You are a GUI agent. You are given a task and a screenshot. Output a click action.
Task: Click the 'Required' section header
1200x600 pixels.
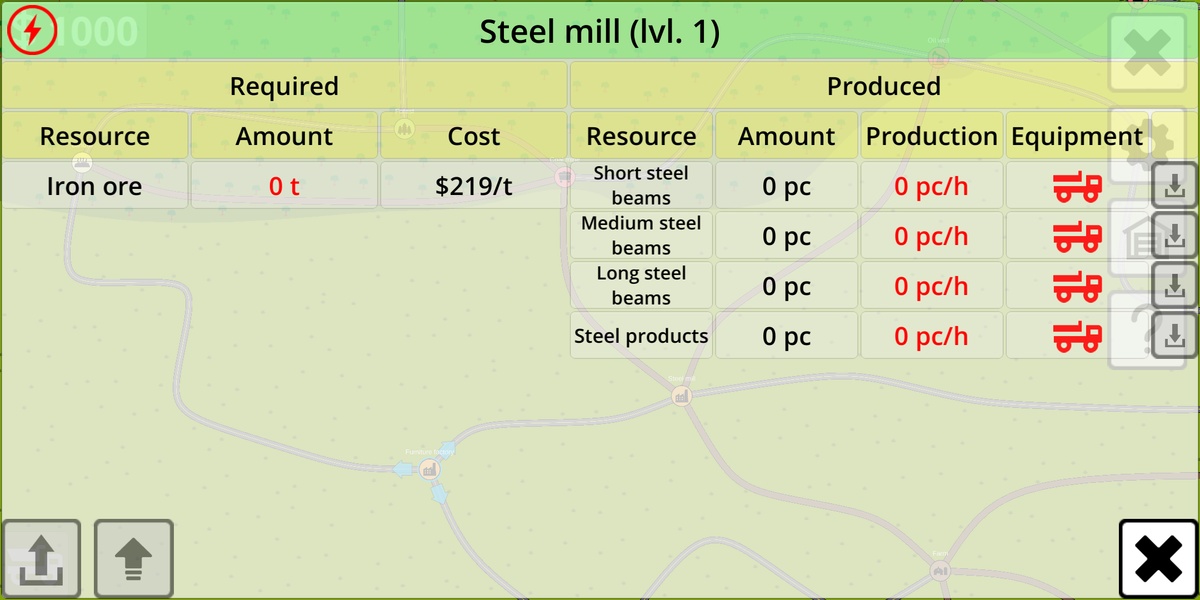284,86
